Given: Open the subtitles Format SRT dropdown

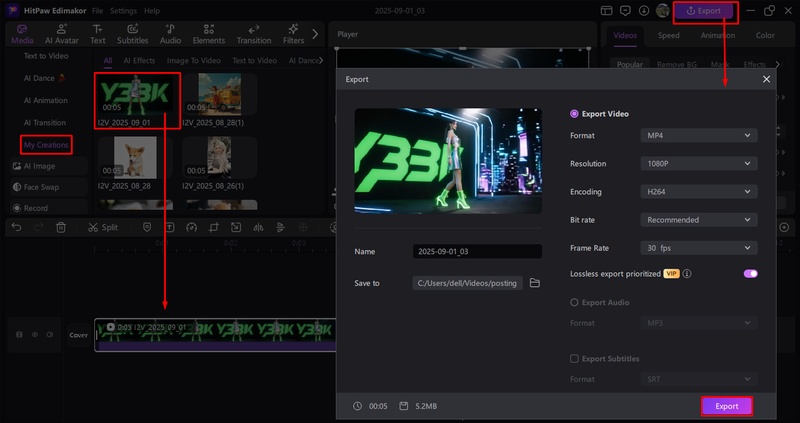Looking at the screenshot, I should click(x=699, y=379).
